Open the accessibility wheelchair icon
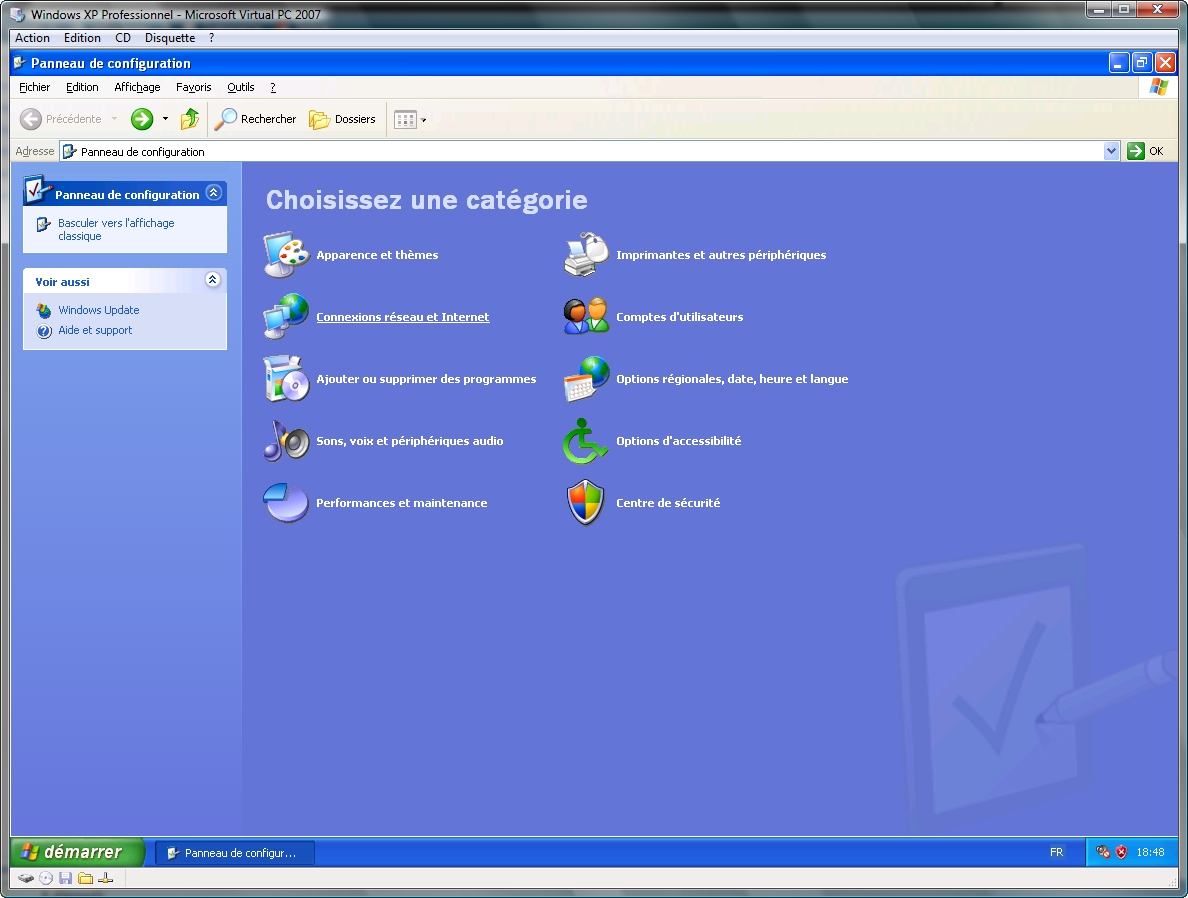1188x898 pixels. [586, 440]
